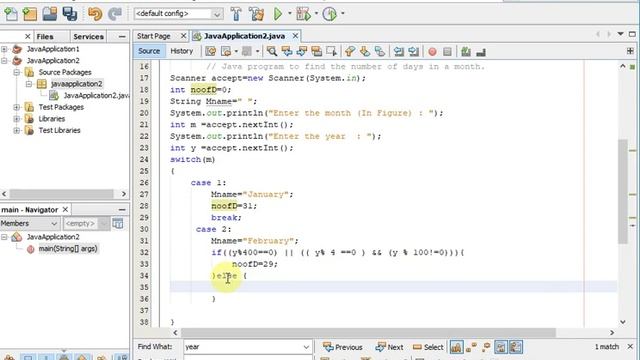Click the Profile Project icon
Viewport: 640px width, 360px height.
click(329, 14)
